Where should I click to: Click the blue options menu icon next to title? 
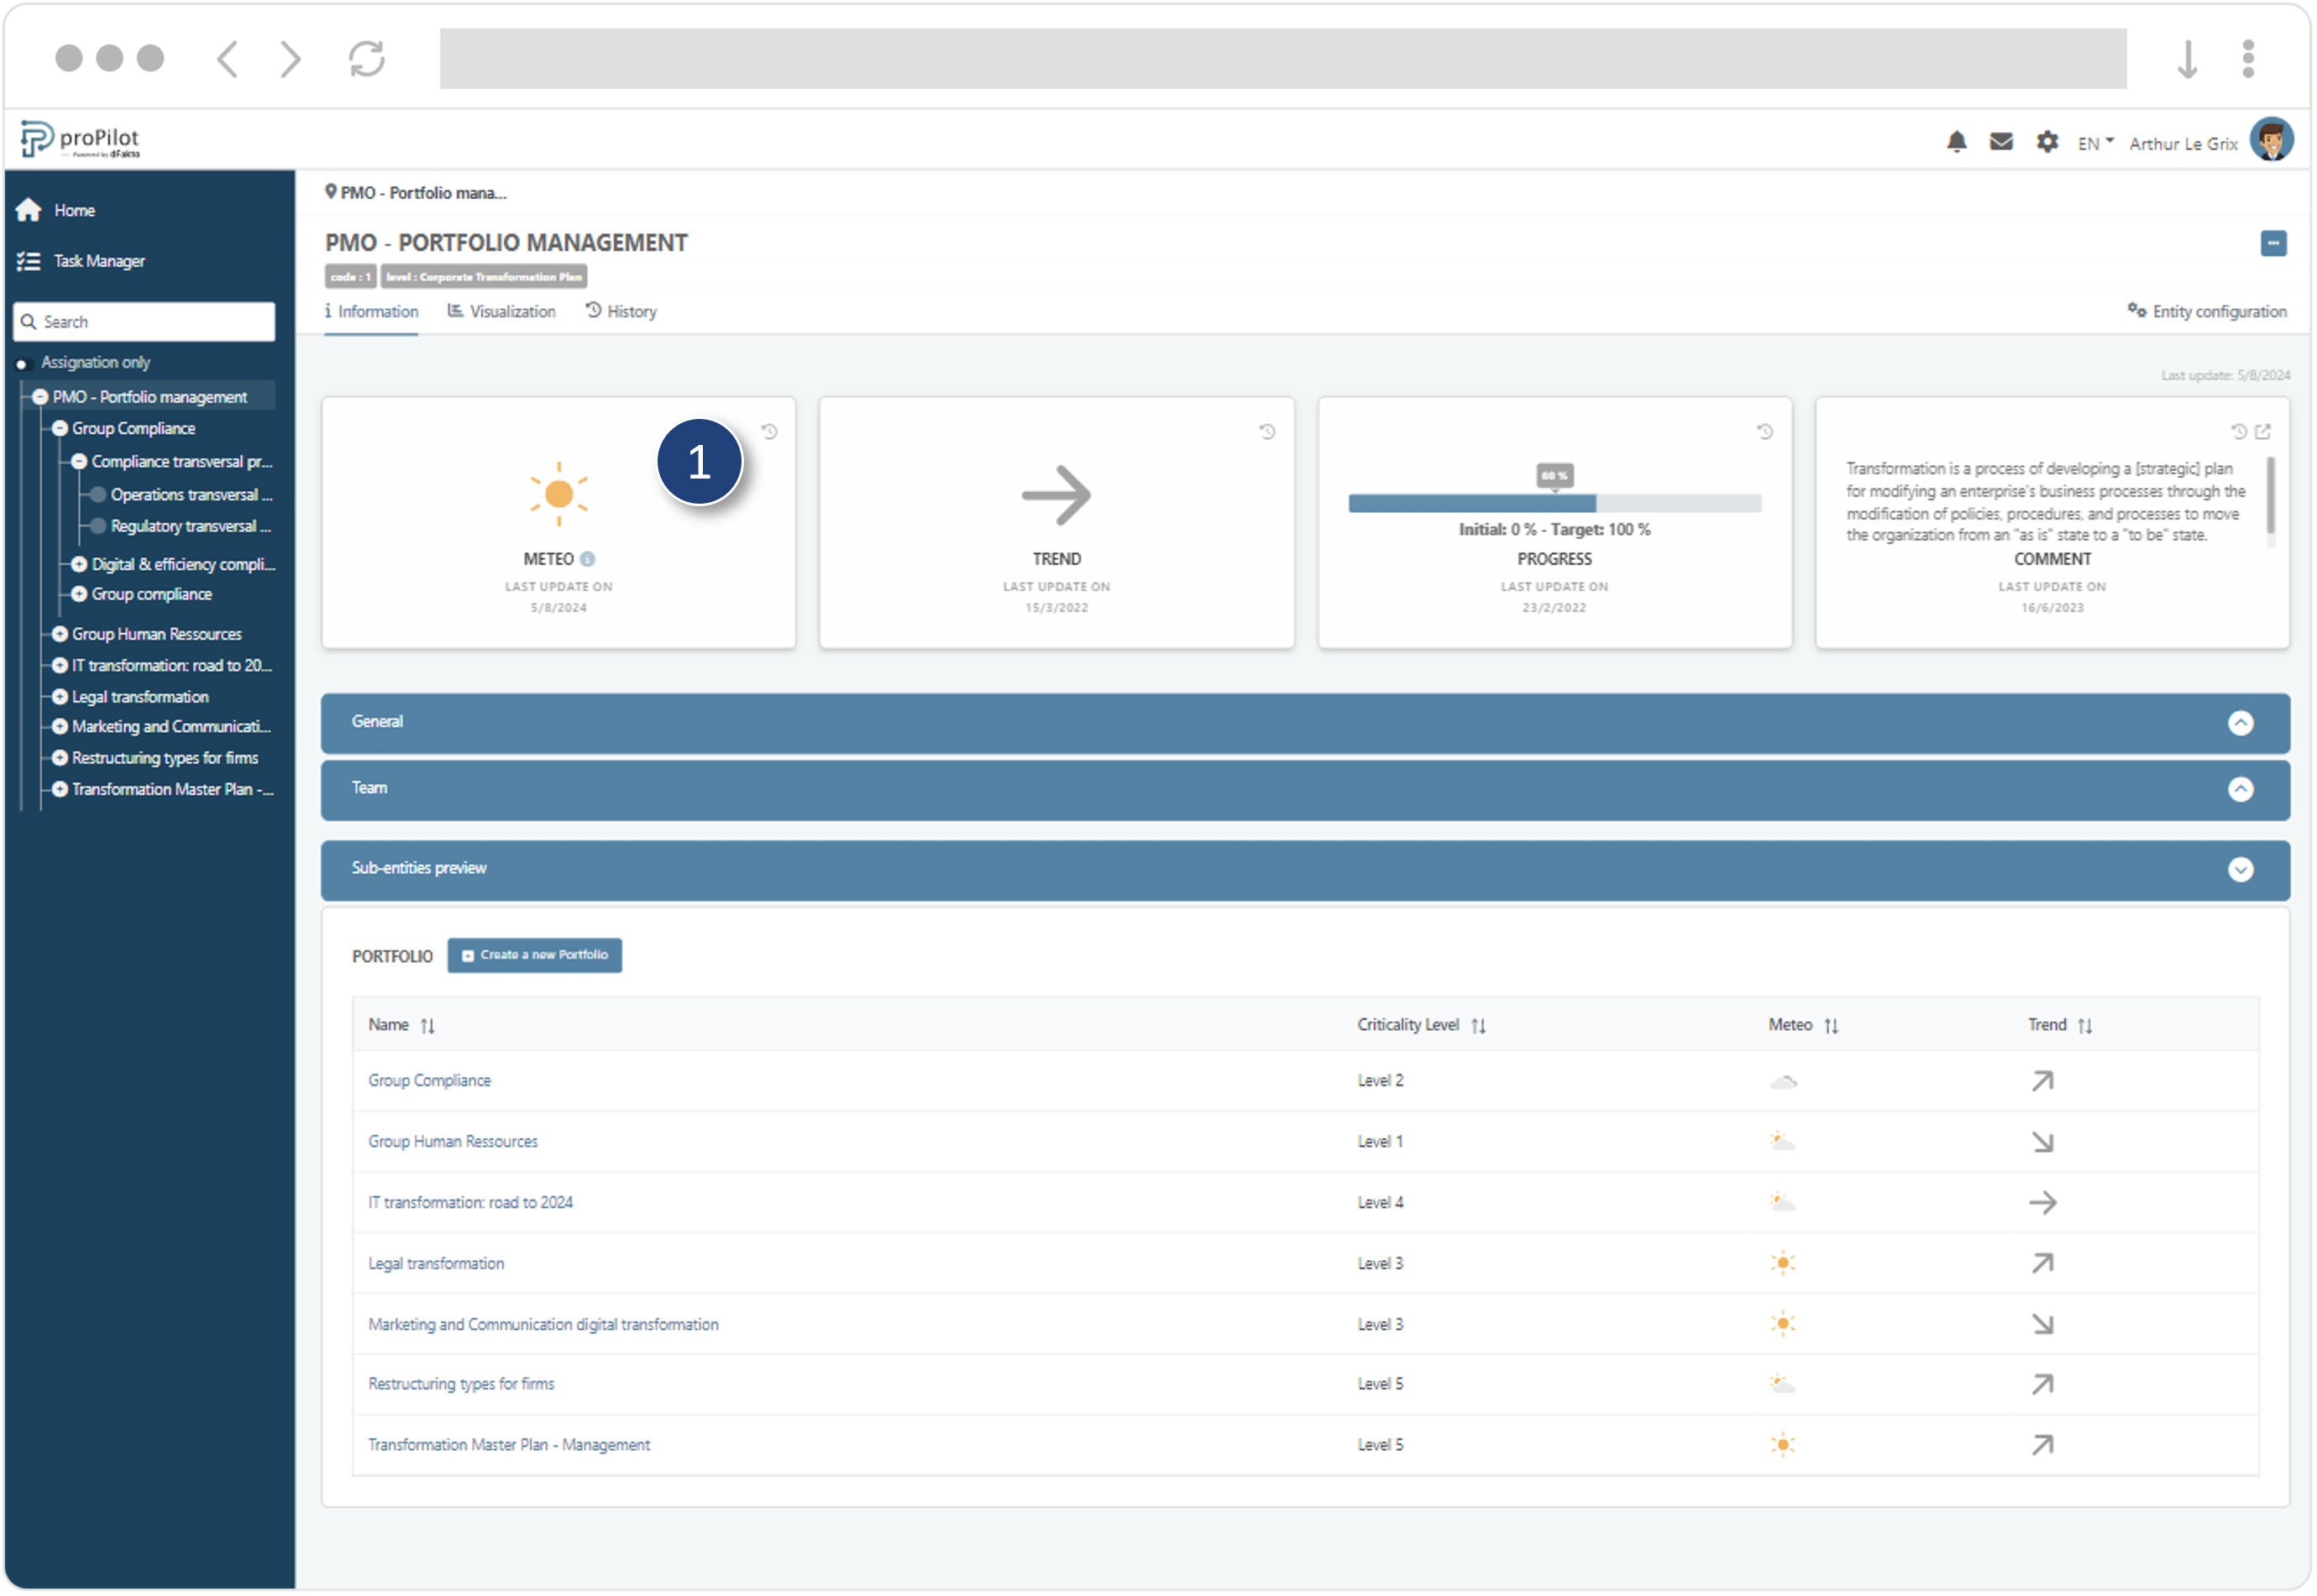(x=2273, y=243)
